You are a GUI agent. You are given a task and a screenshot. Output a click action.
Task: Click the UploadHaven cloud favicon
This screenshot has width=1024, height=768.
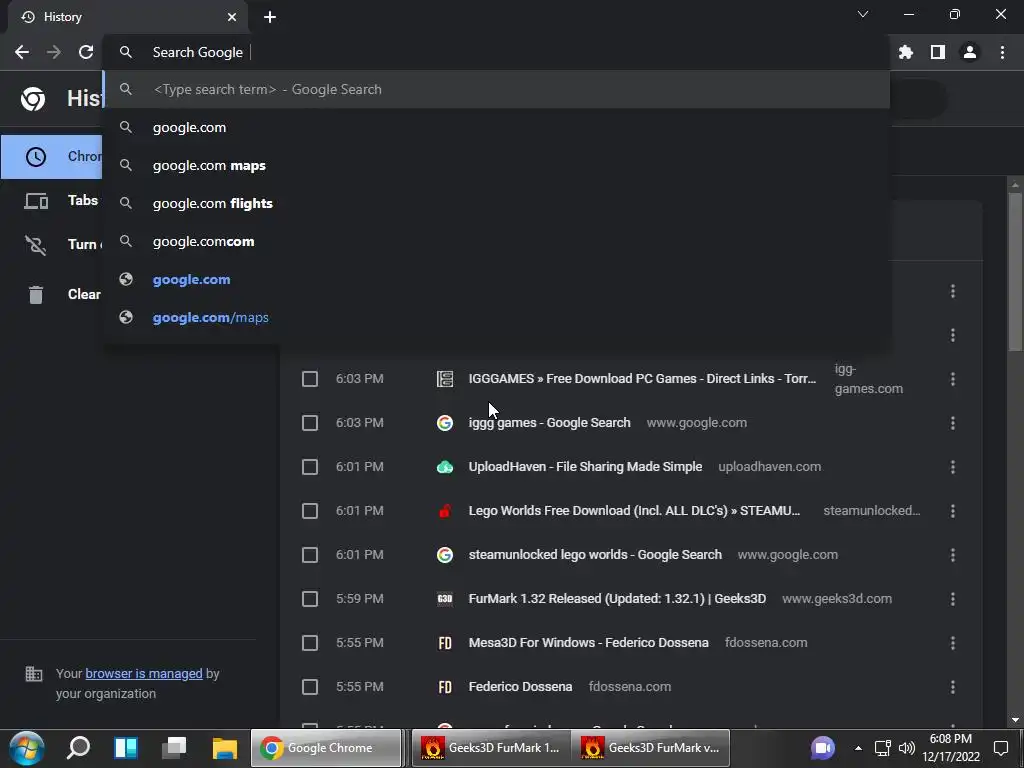point(445,467)
